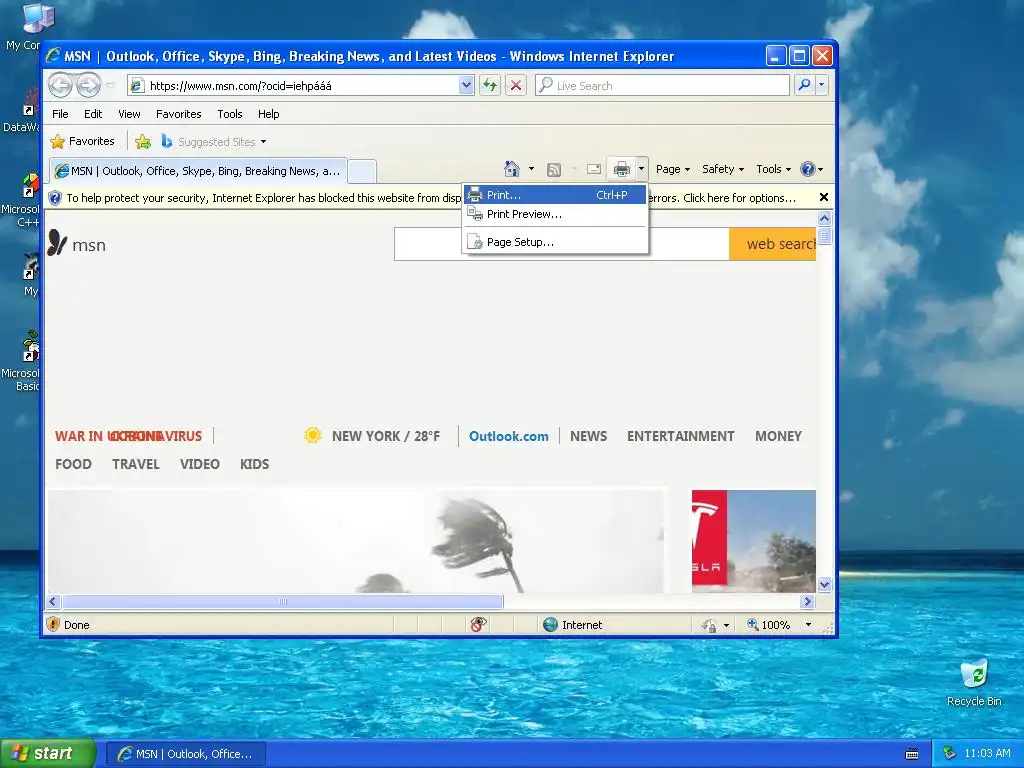Screen dimensions: 1024x768
Task: Click the Back navigation arrow
Action: 60,85
